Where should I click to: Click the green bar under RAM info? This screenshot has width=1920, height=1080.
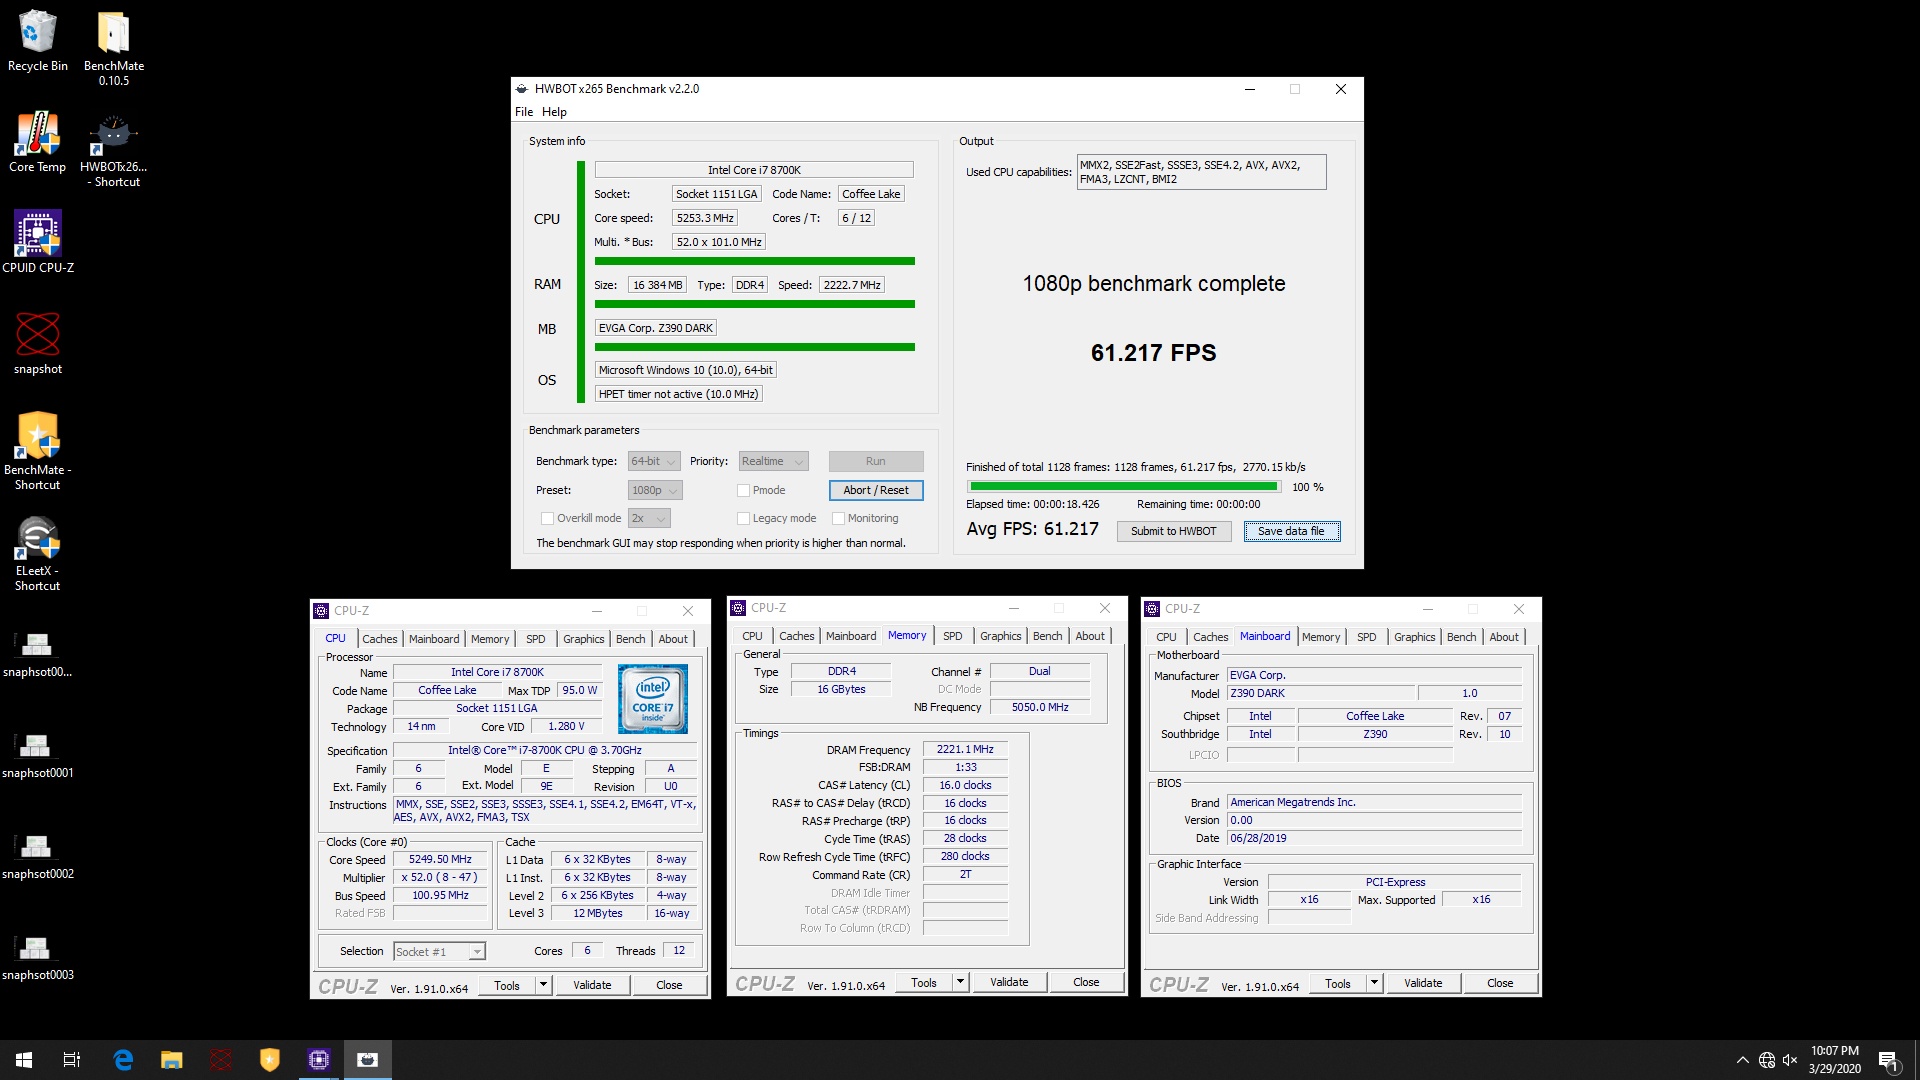755,304
